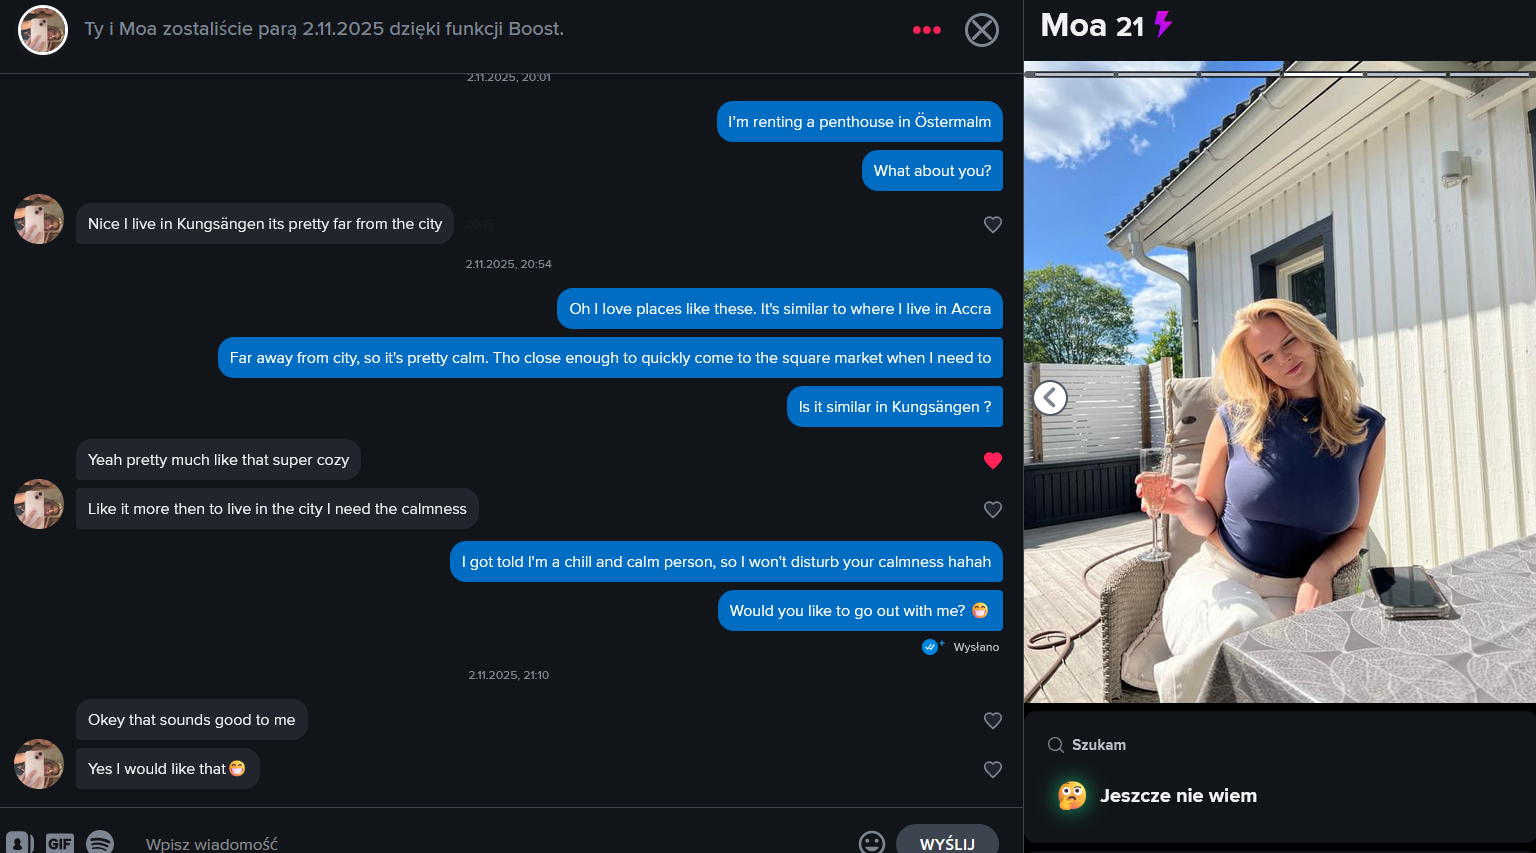Select the first photo indicator segment
Screen dimensions: 1536x853
tap(1073, 74)
